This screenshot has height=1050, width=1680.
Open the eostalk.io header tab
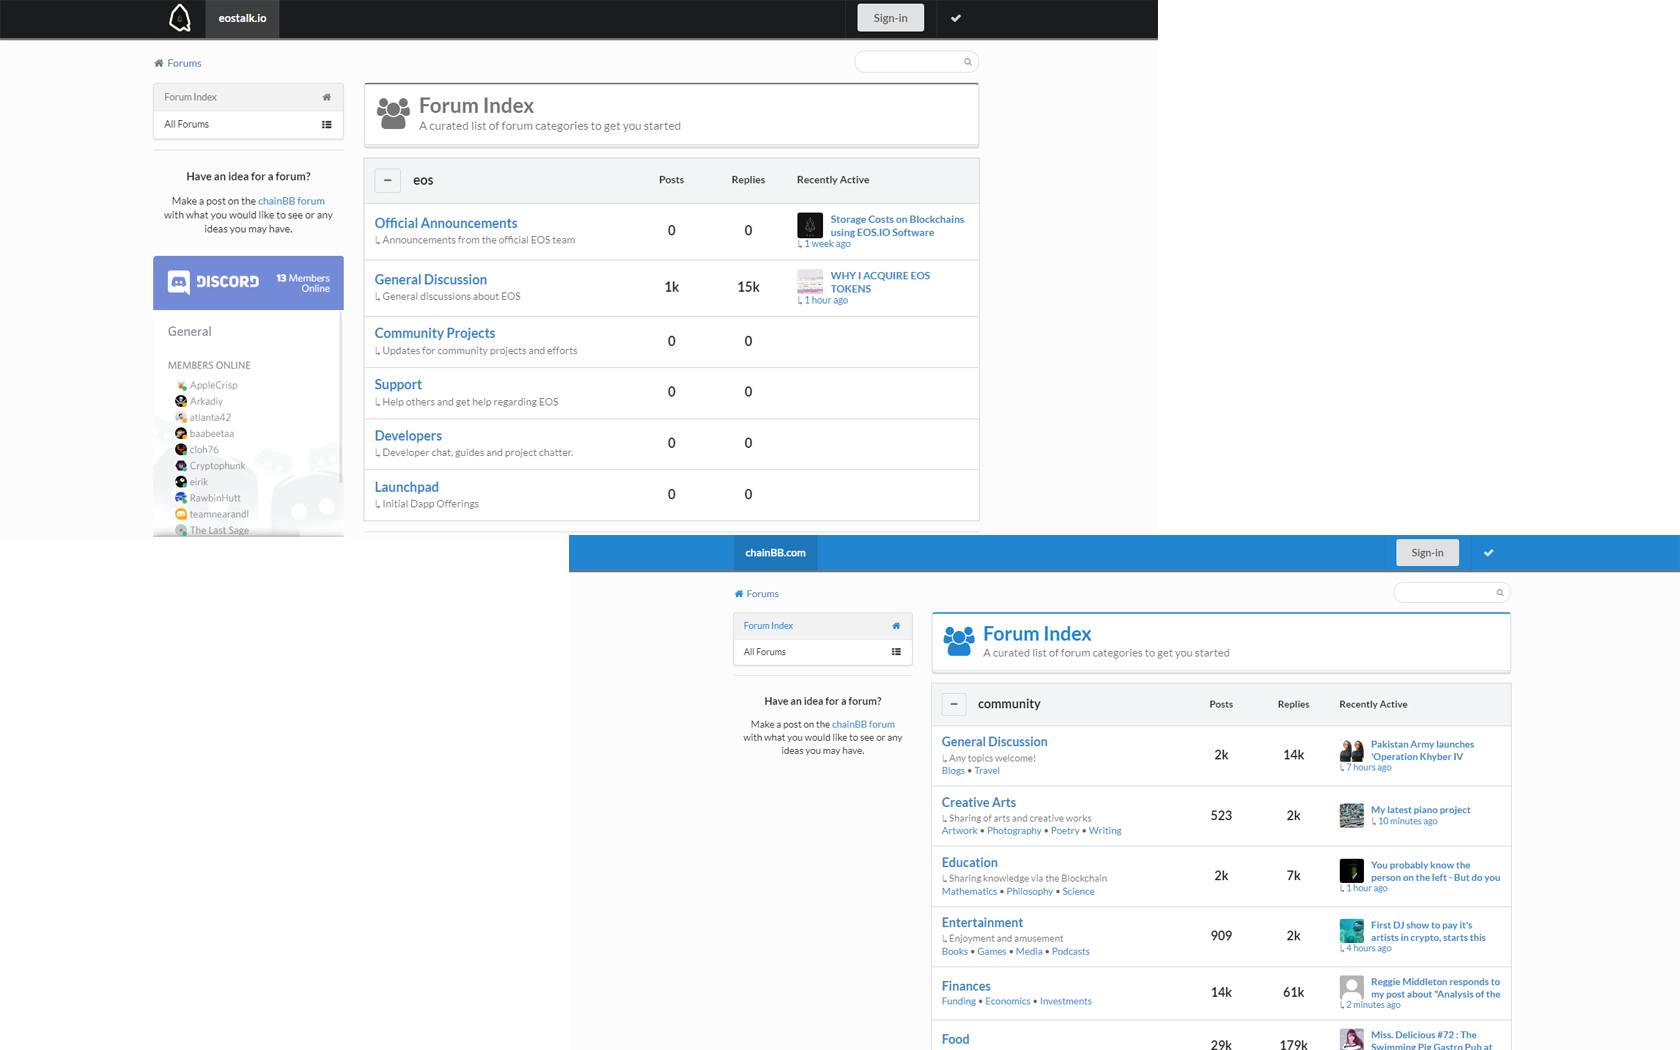pos(242,18)
